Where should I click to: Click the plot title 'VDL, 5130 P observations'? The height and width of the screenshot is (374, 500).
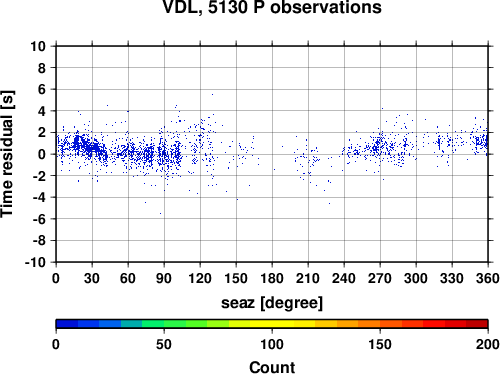(x=272, y=7)
